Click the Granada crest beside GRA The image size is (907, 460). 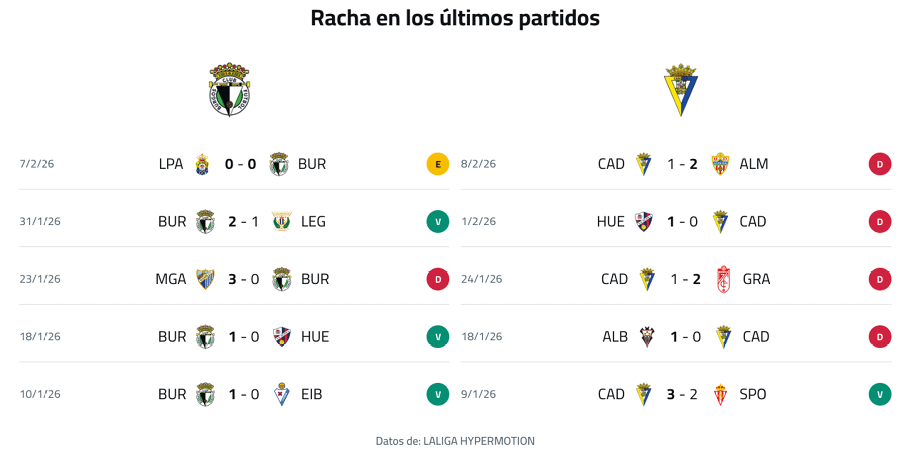(724, 279)
